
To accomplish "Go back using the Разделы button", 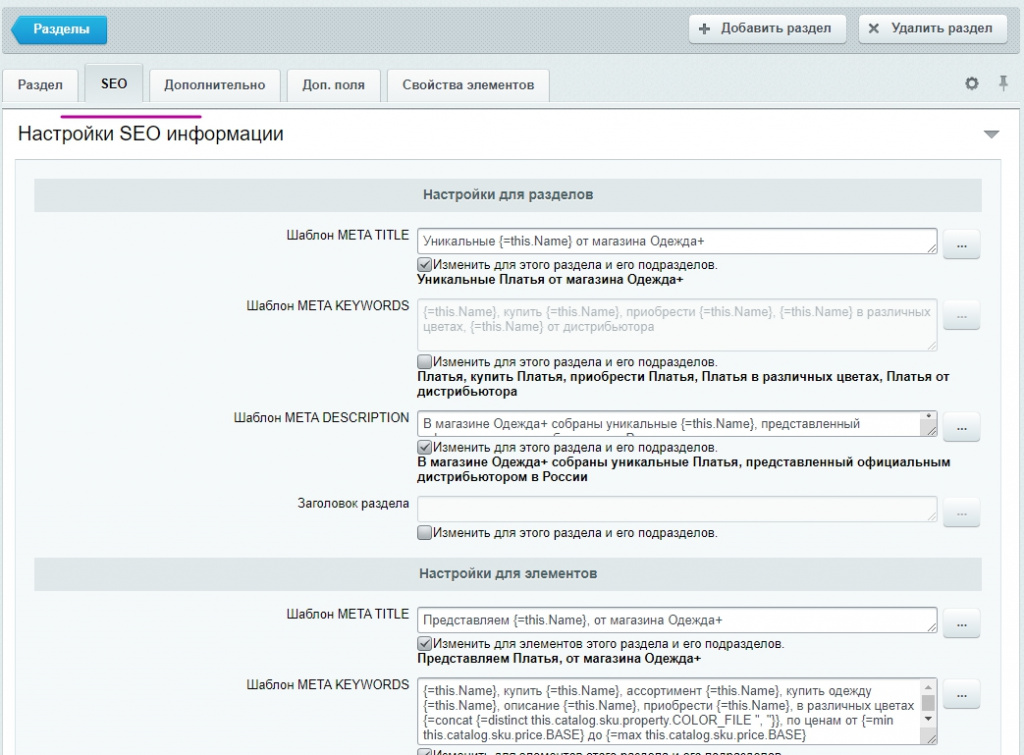I will coord(59,29).
